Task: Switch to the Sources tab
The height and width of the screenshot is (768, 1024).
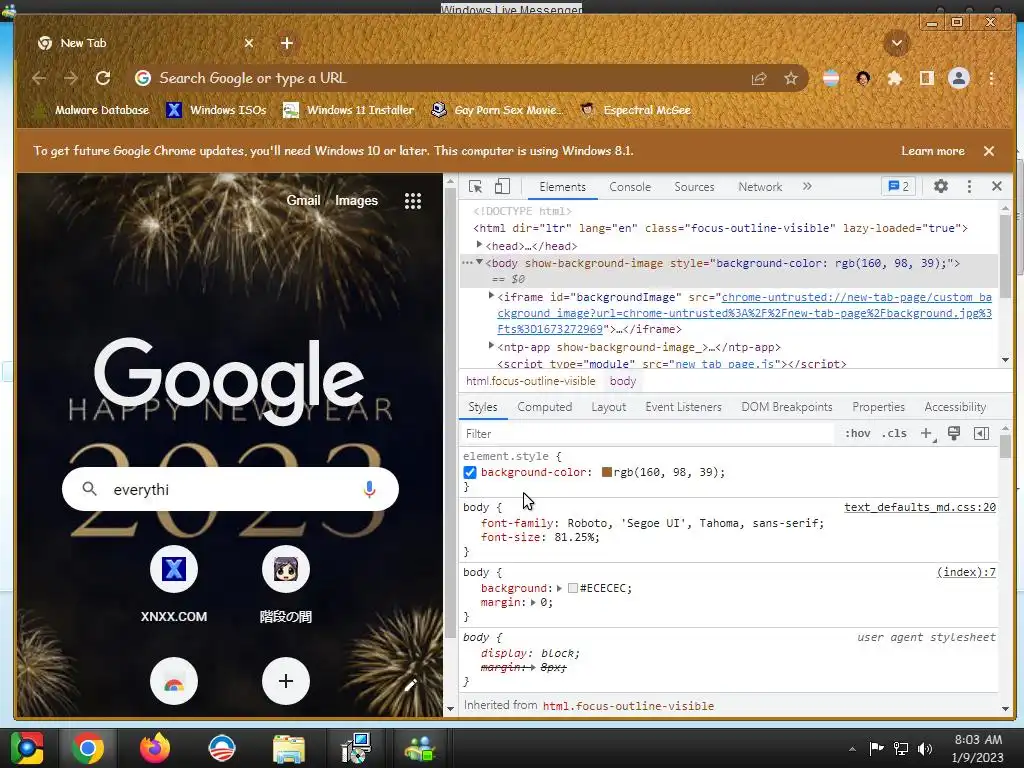Action: click(694, 187)
